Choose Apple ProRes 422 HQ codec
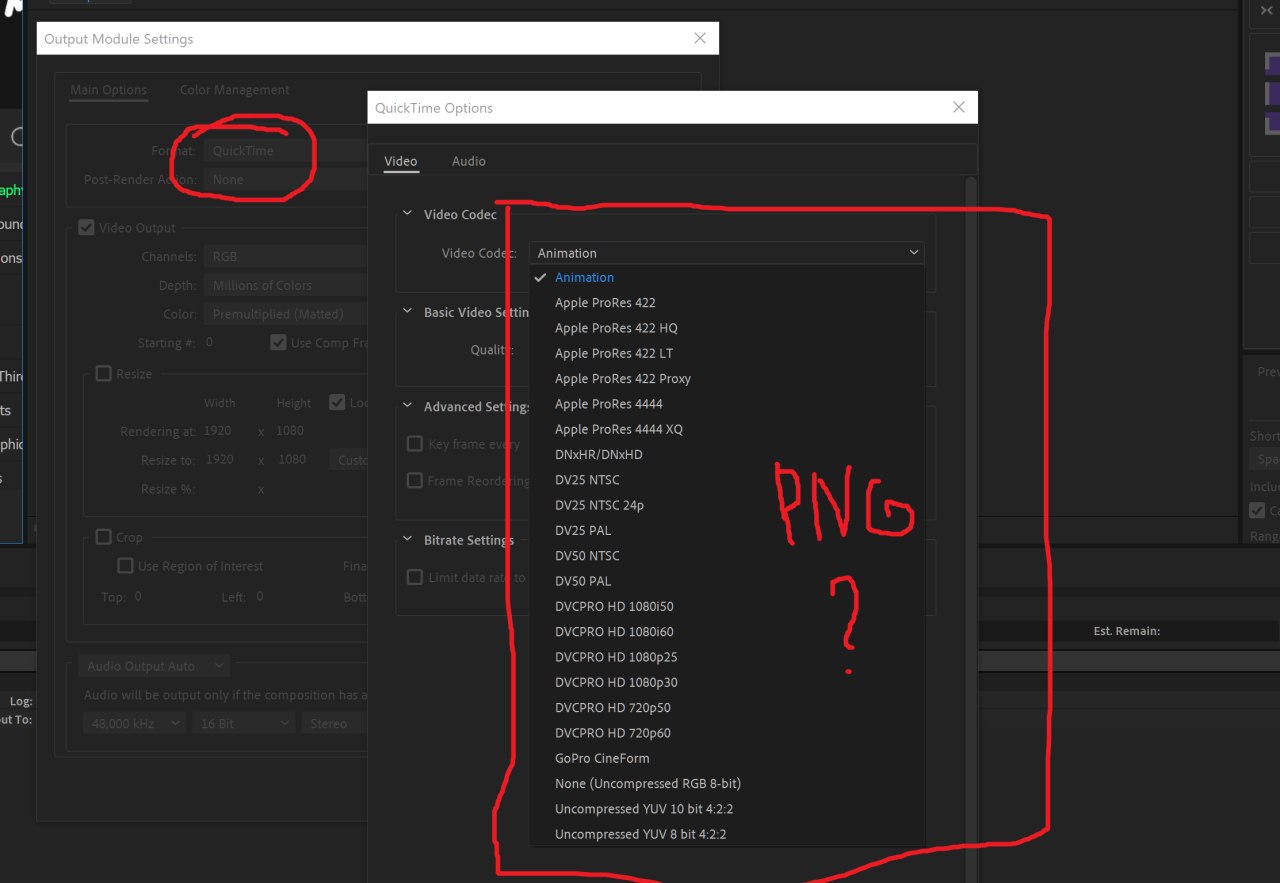 [x=727, y=328]
